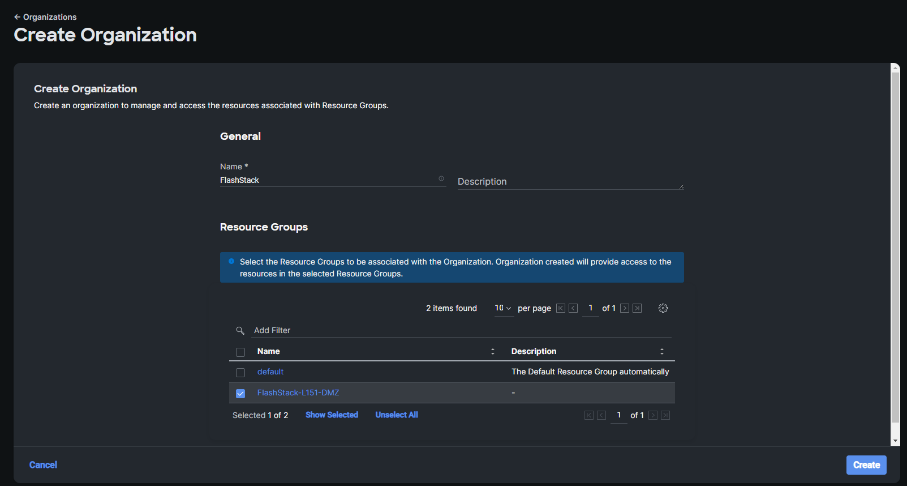Jump to last page in top pagination
907x486 pixels.
point(638,308)
